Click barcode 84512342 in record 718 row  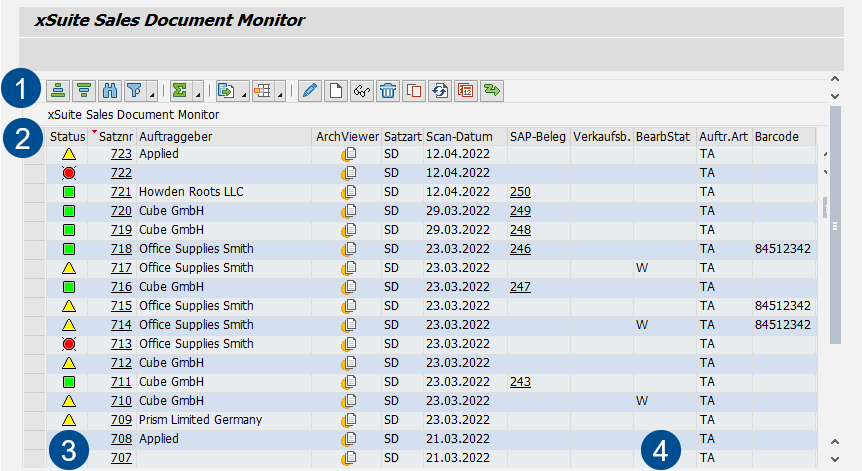pyautogui.click(x=782, y=249)
